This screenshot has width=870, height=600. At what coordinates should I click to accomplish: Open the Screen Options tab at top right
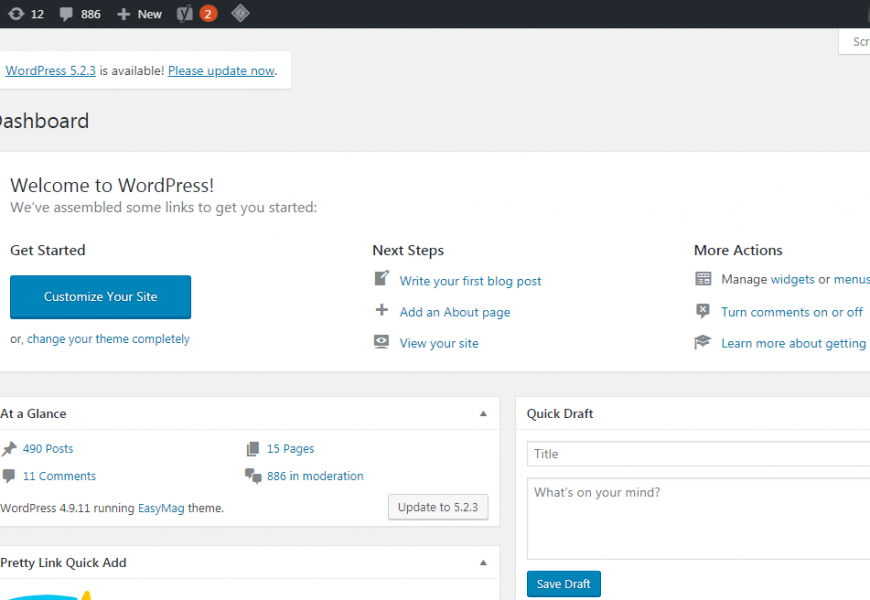[x=854, y=42]
